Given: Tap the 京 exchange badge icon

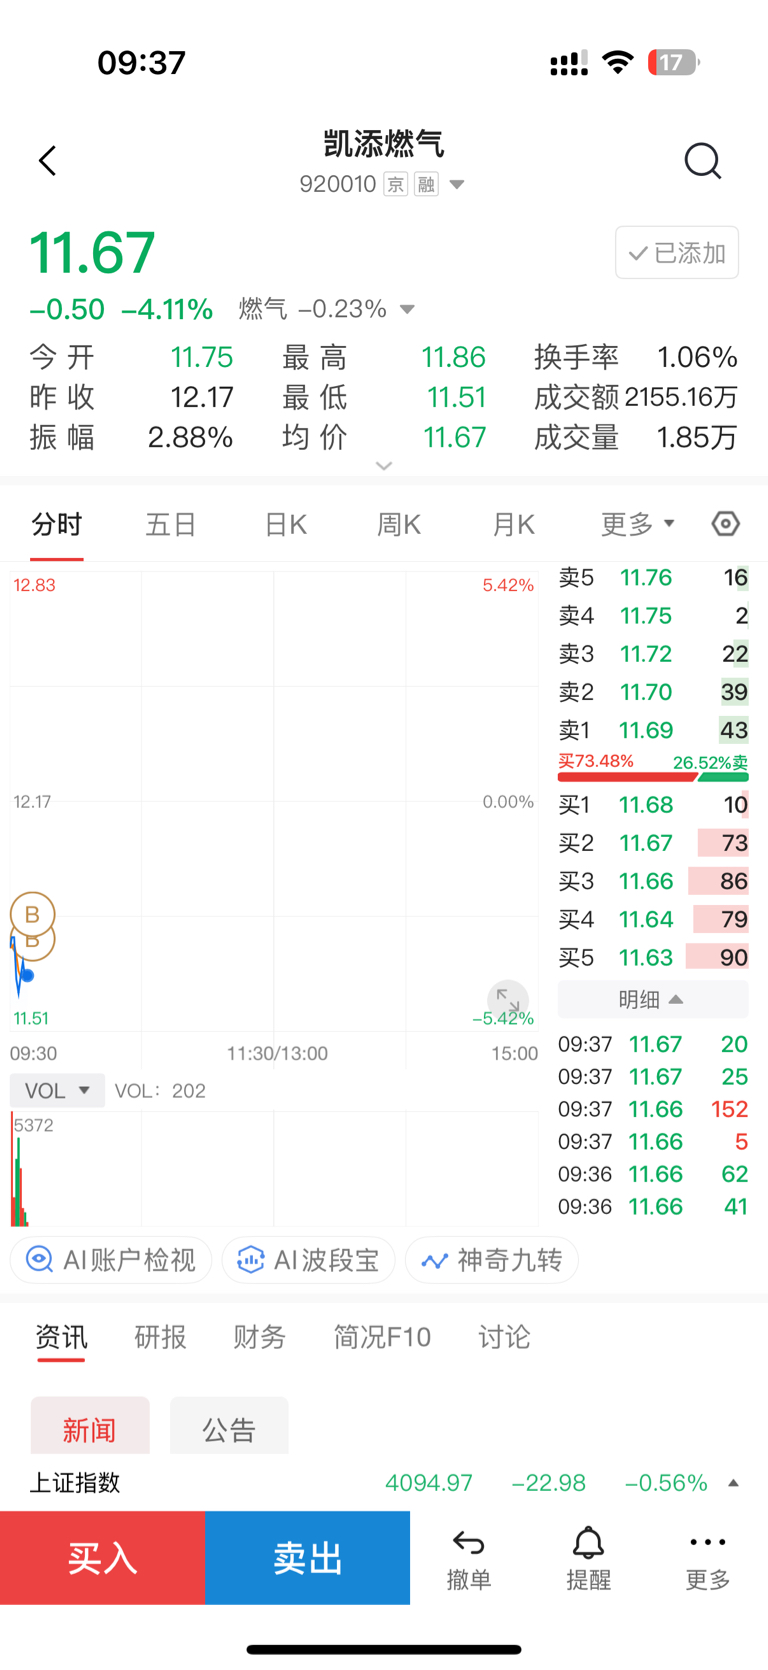Looking at the screenshot, I should [396, 184].
